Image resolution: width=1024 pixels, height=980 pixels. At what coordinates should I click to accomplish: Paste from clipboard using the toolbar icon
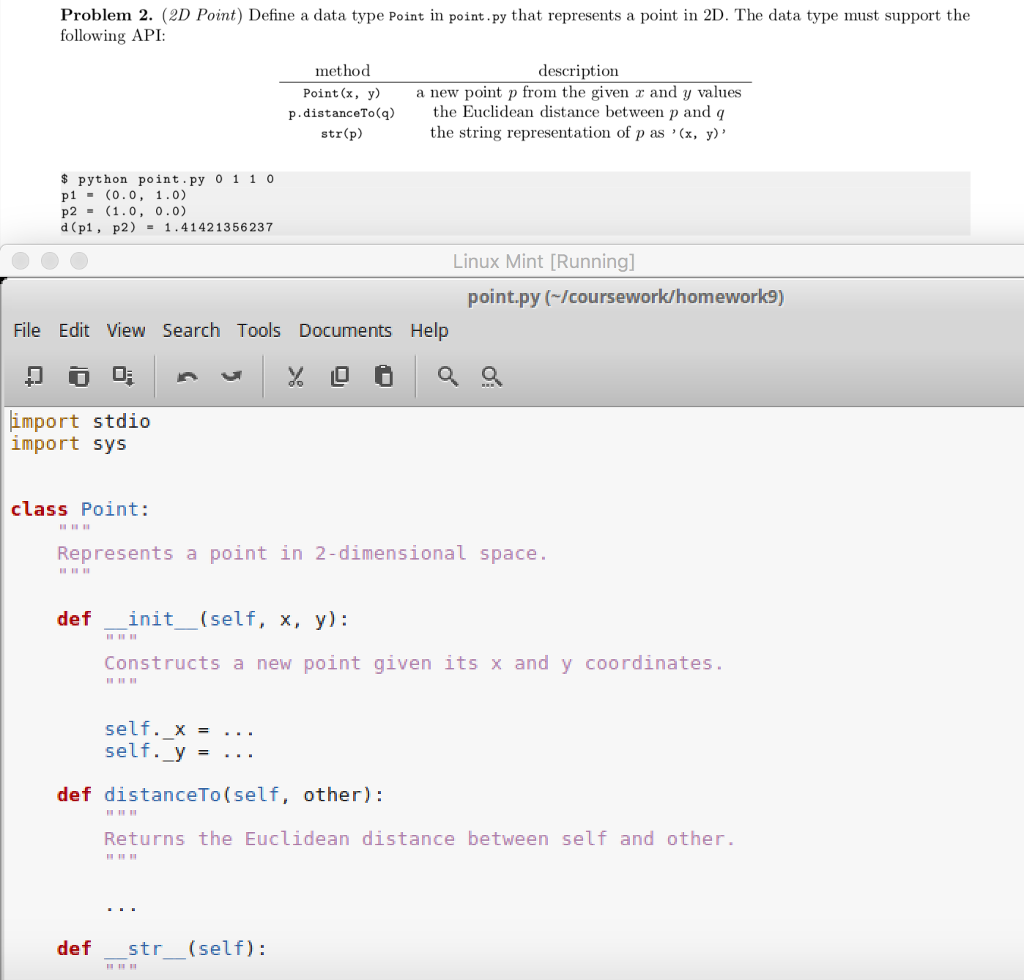click(x=384, y=375)
